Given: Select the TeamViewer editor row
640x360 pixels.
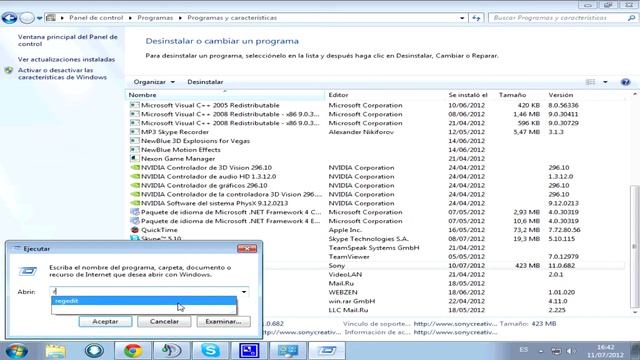Looking at the screenshot, I should pos(349,257).
